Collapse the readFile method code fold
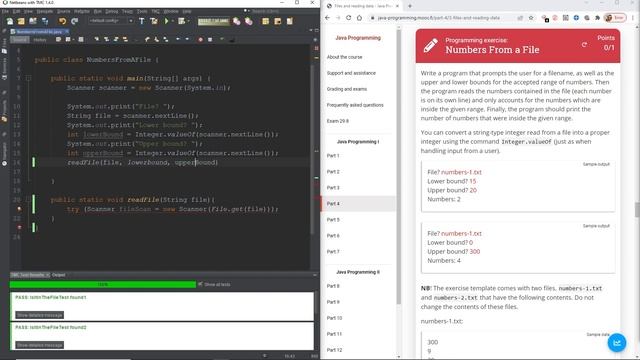Screen dimensions: 640x360 click(28, 200)
